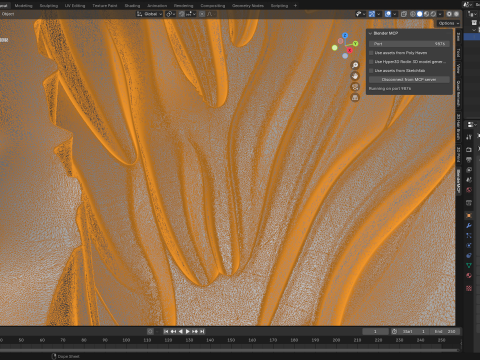Image resolution: width=480 pixels, height=360 pixels.
Task: Click the green Y axis gizmo handle
Action: click(355, 43)
